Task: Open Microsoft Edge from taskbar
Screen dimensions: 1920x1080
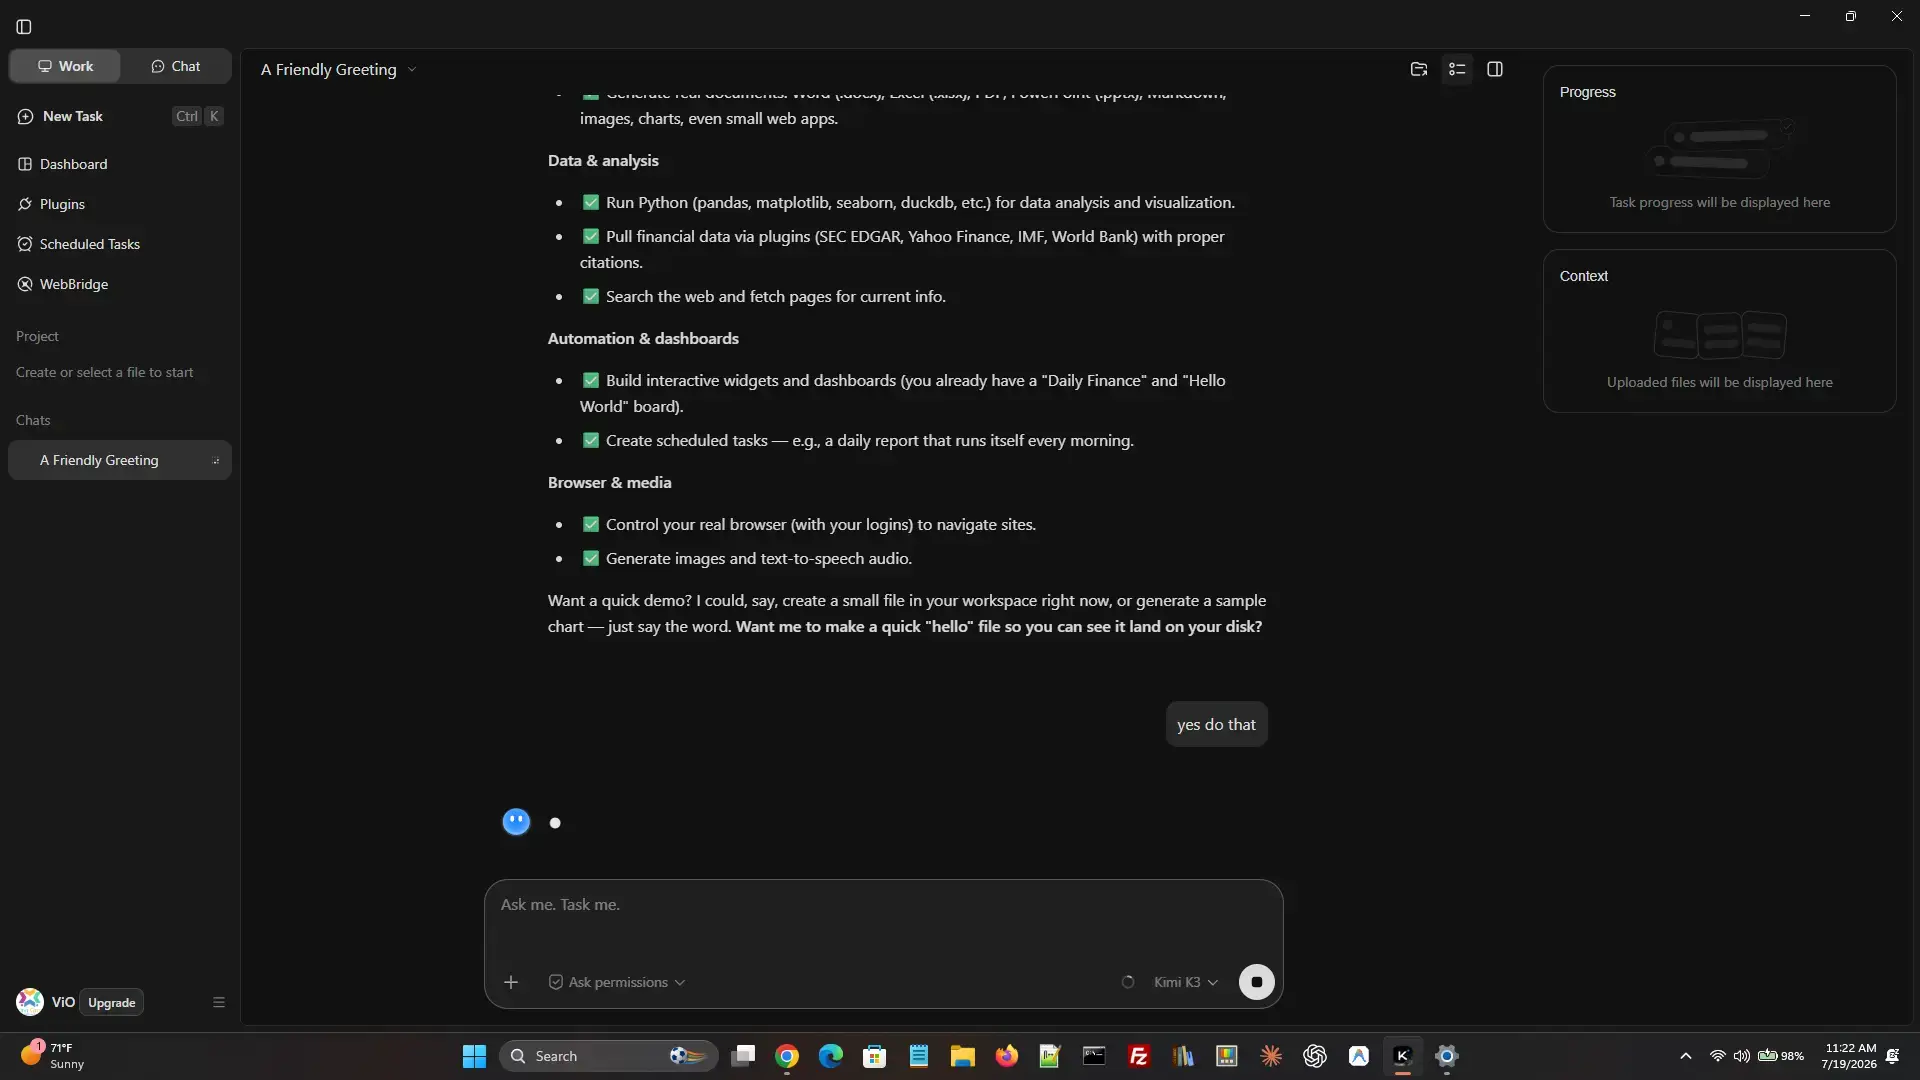Action: pyautogui.click(x=831, y=1056)
